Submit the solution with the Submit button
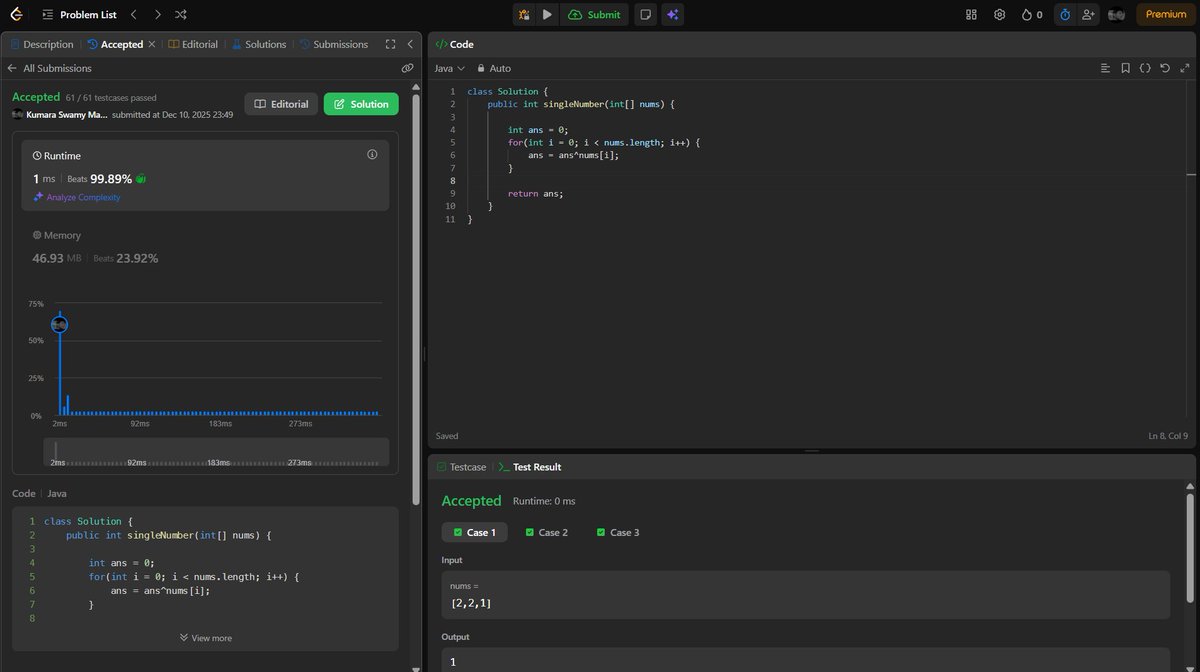Image resolution: width=1200 pixels, height=672 pixels. click(594, 14)
